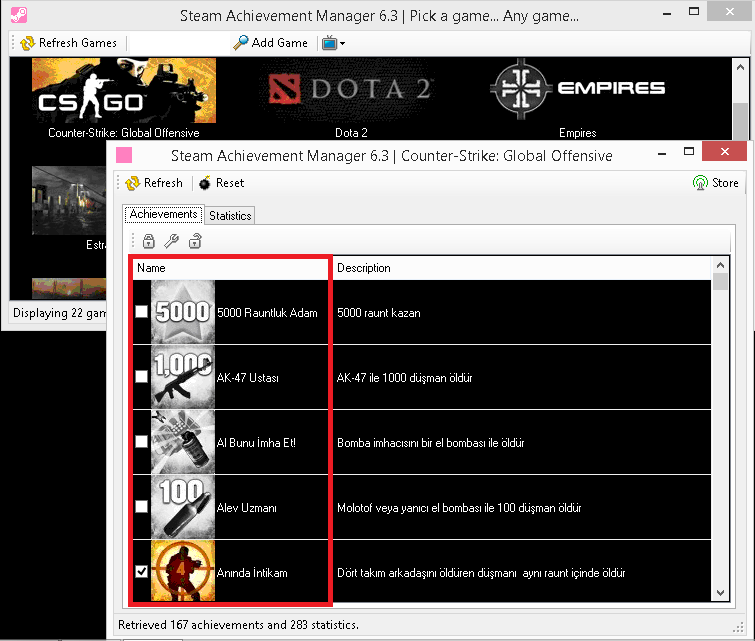Click the invert selection wrench icon

pos(171,241)
